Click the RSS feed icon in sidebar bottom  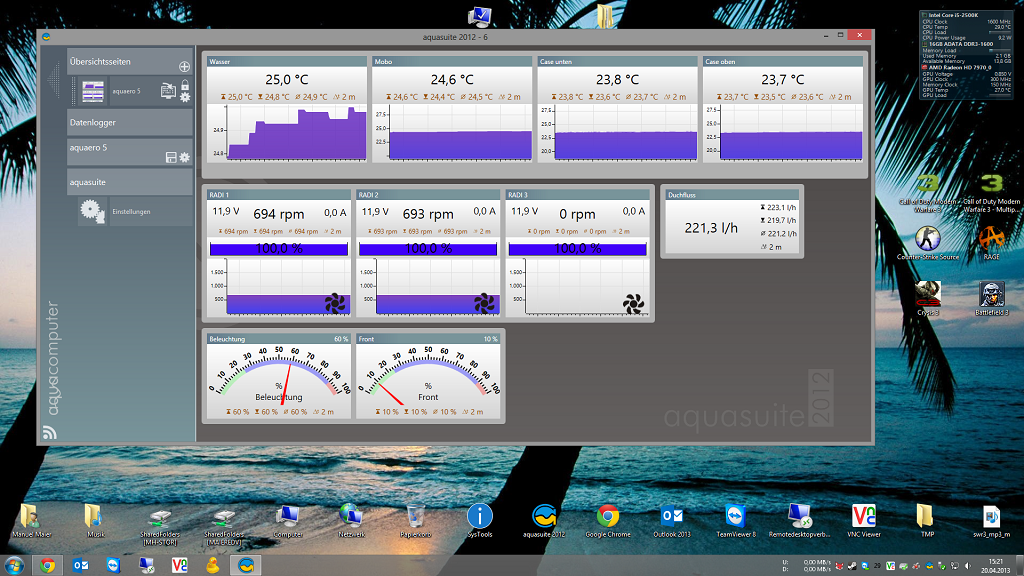point(49,433)
